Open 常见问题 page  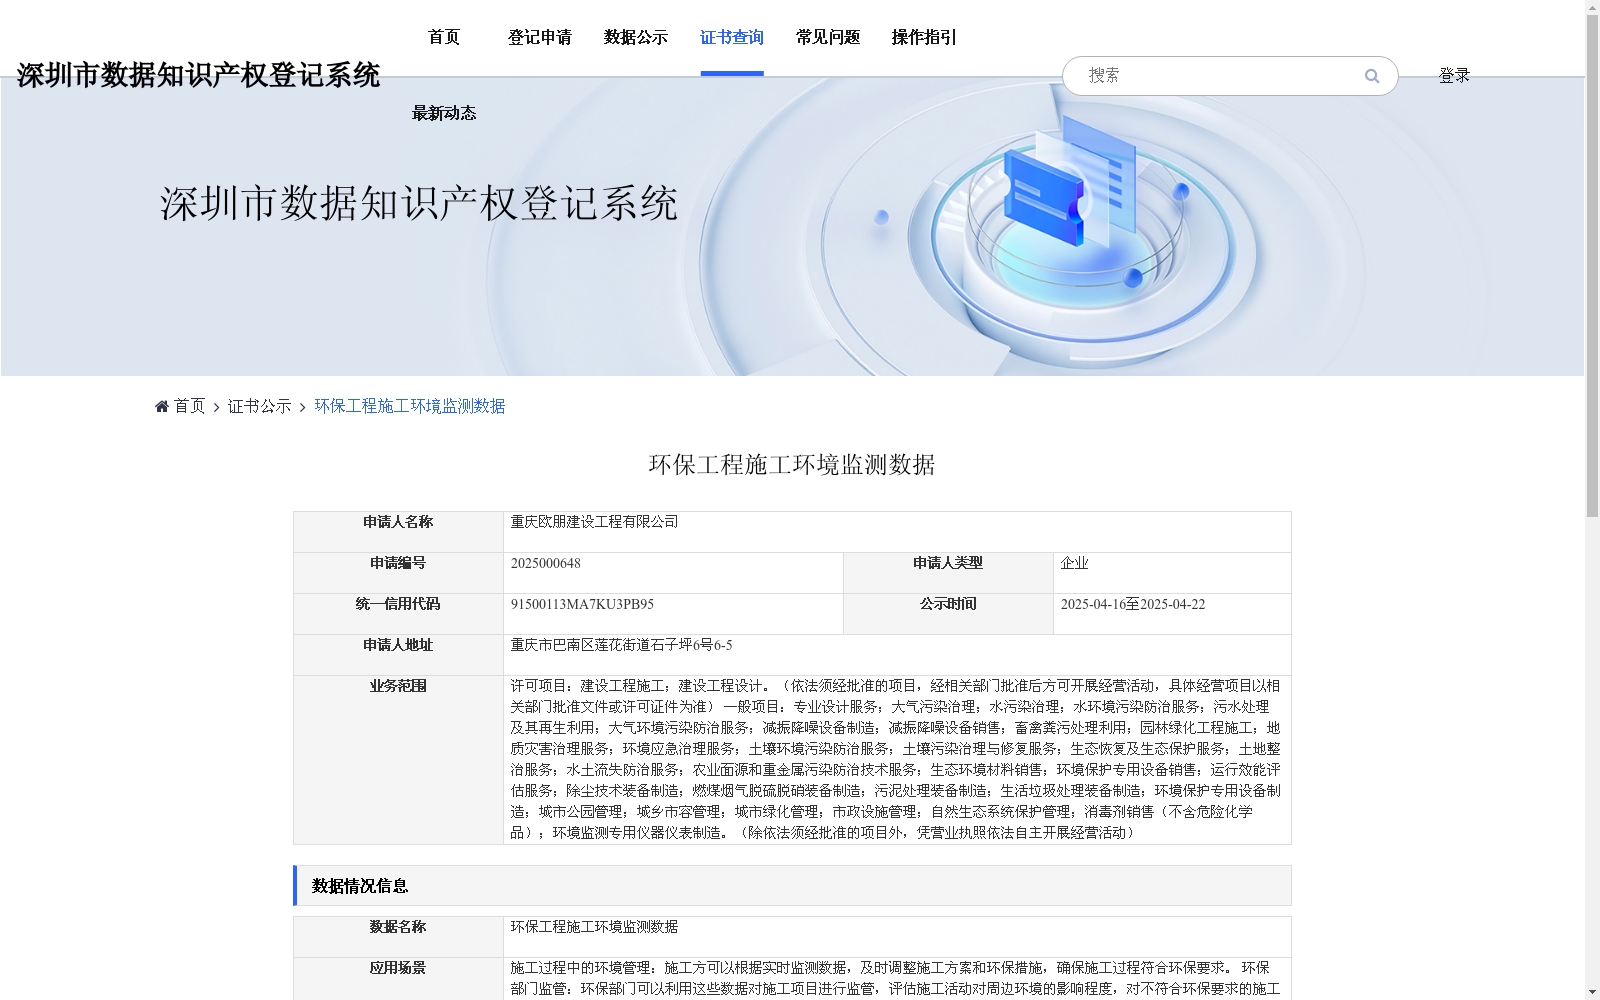pyautogui.click(x=828, y=38)
